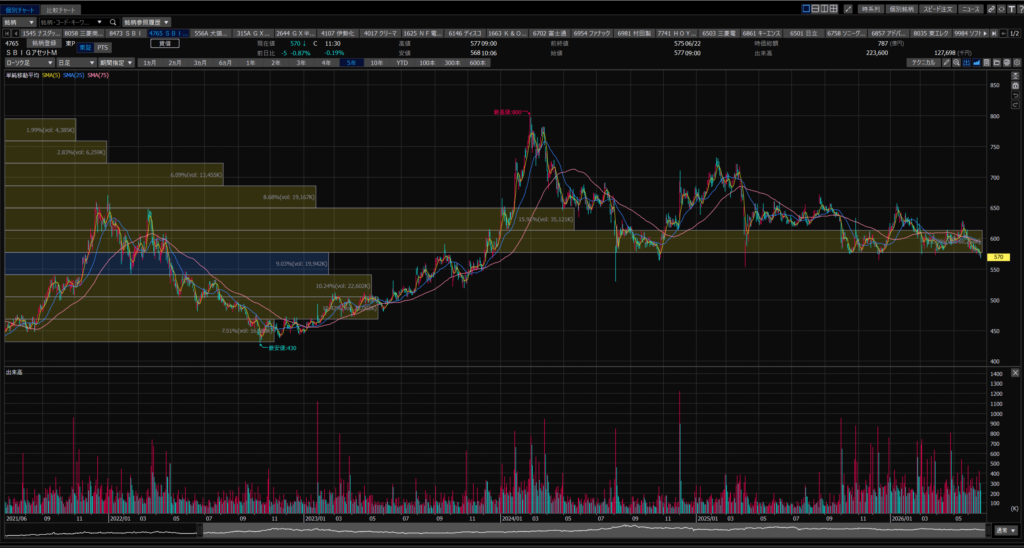The width and height of the screenshot is (1024, 548).
Task: Open the 期間指定 dropdown
Action: 116,63
